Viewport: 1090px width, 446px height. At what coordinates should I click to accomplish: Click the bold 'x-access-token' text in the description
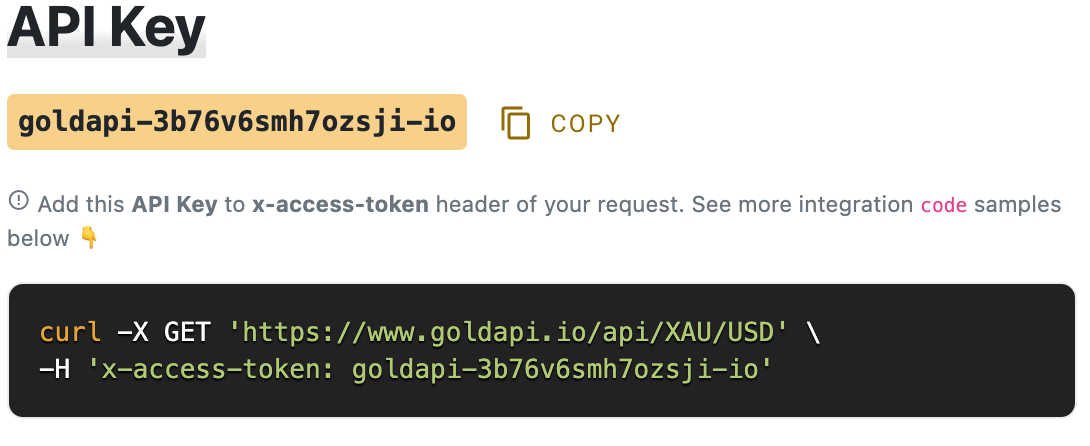tap(340, 205)
